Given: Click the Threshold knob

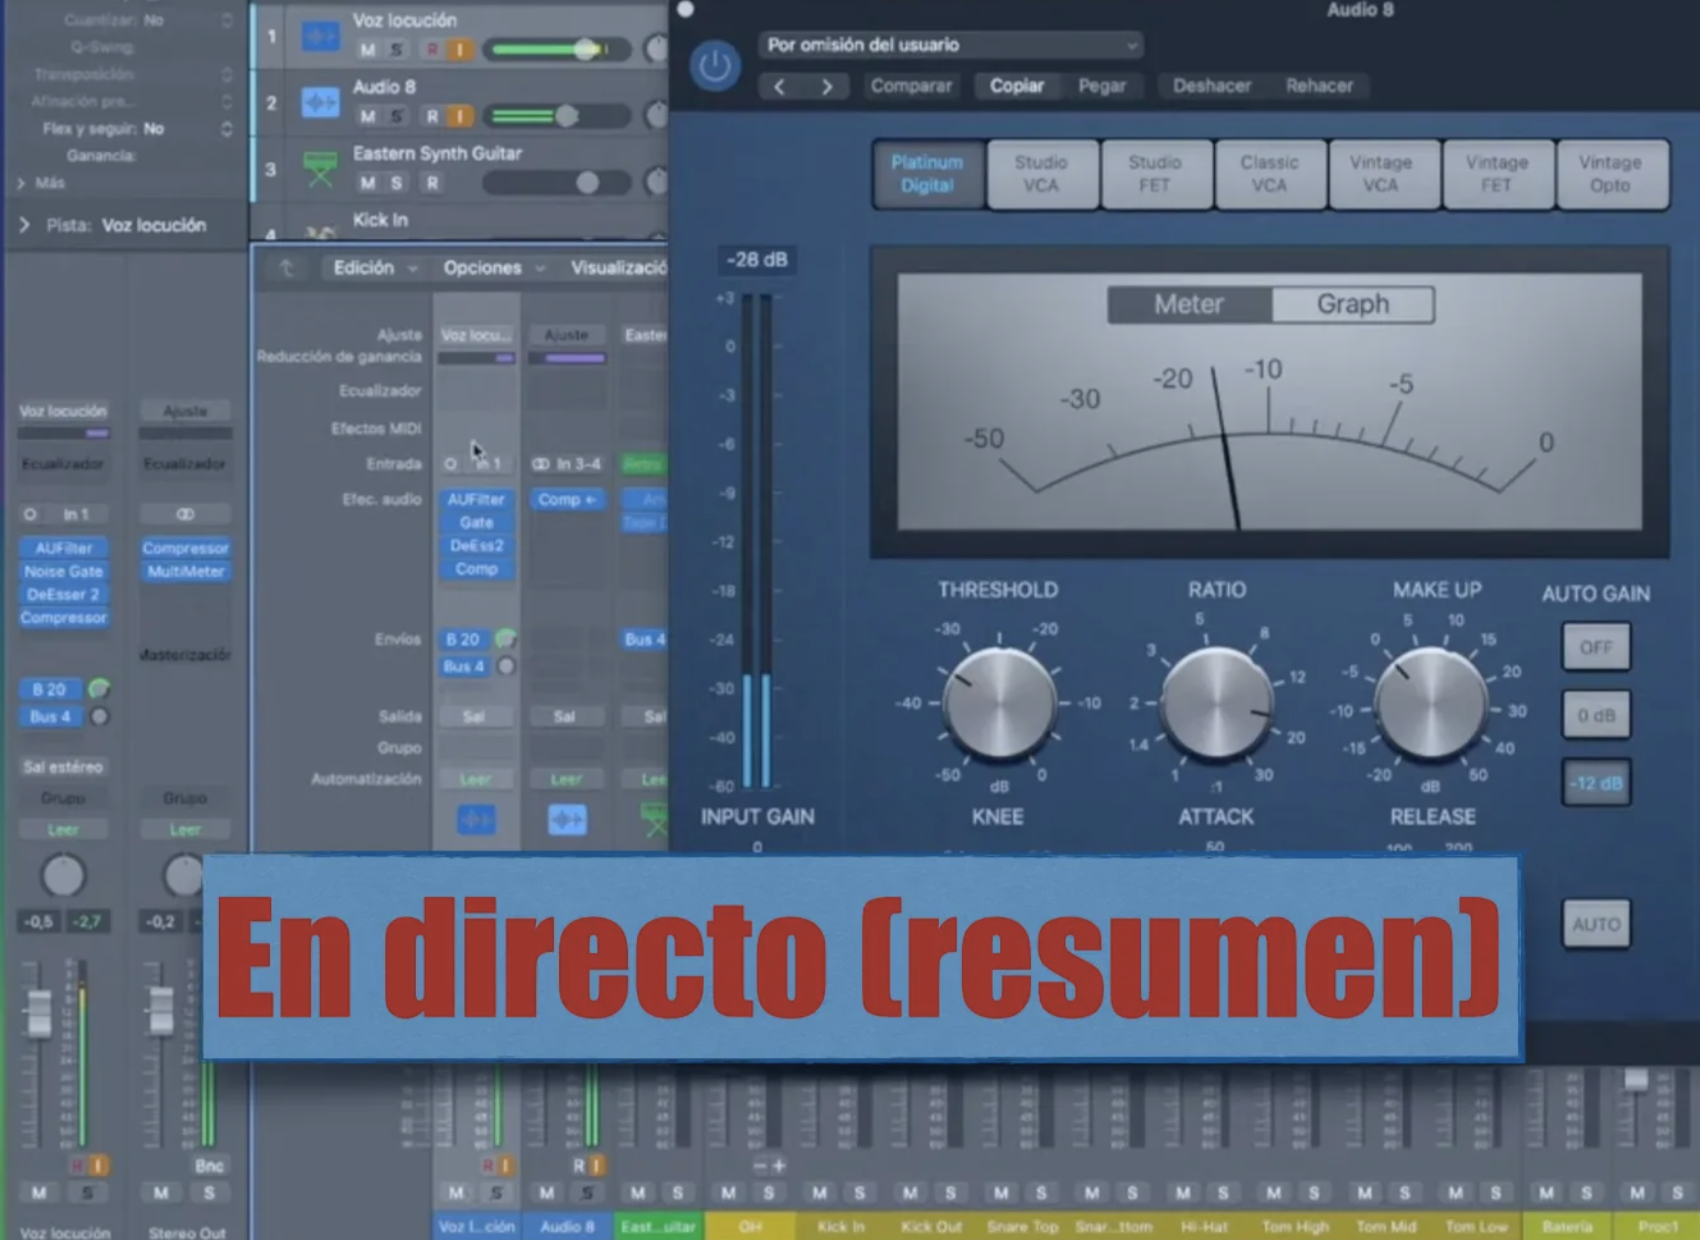Looking at the screenshot, I should click(998, 704).
